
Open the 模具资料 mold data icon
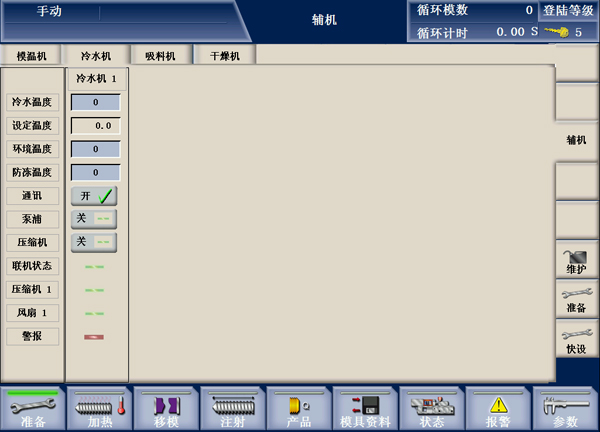365,408
